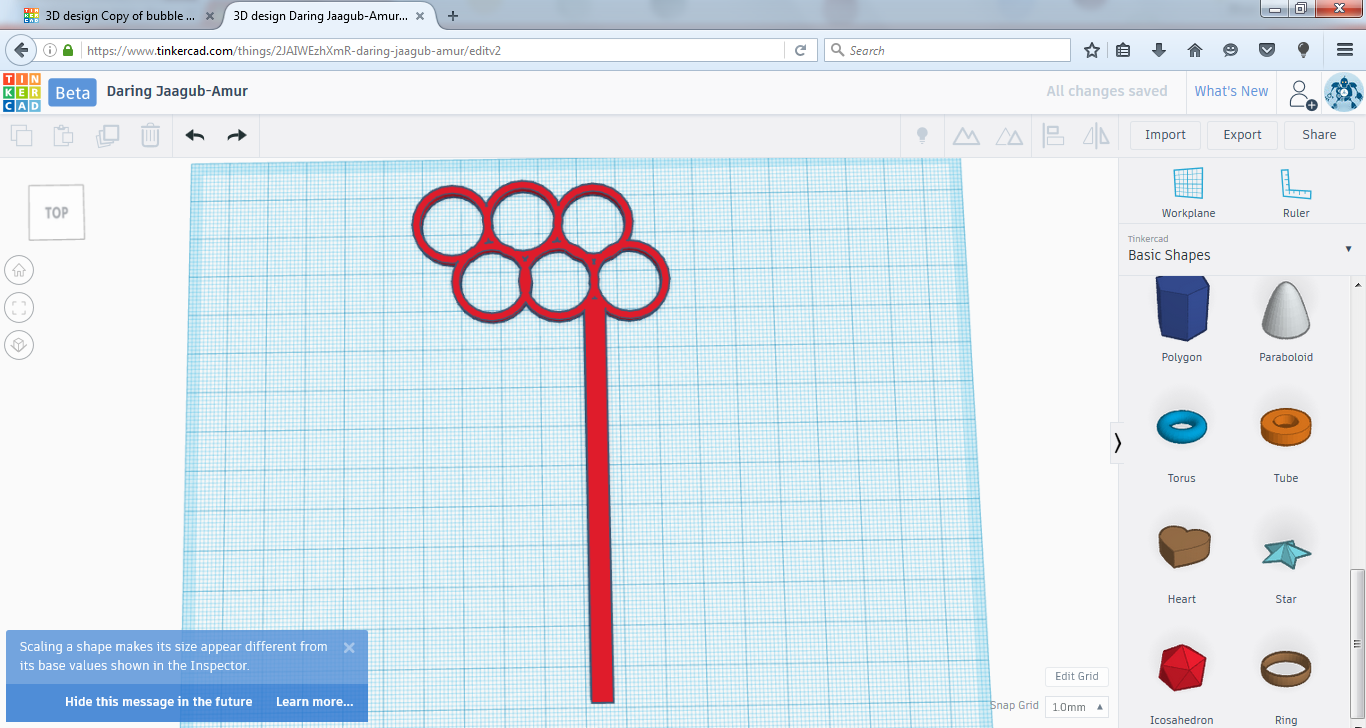Select the Workplane tool
Screen dimensions: 1366x728
[x=1188, y=192]
